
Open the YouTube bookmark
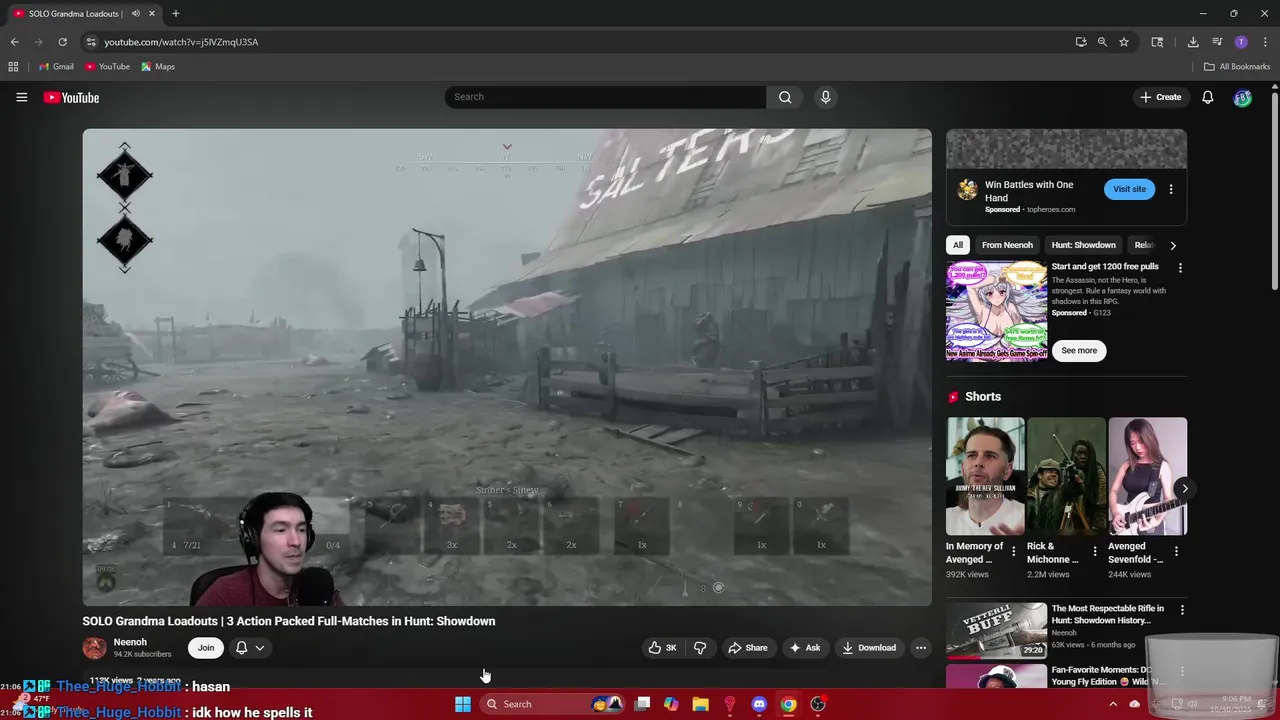click(x=107, y=67)
